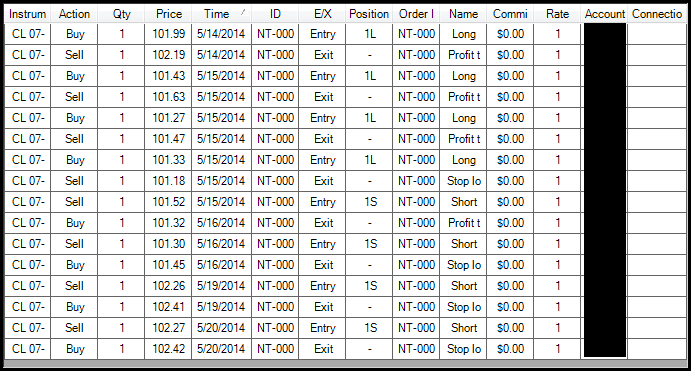Click the Rate column header
This screenshot has height=371, width=691.
point(557,14)
